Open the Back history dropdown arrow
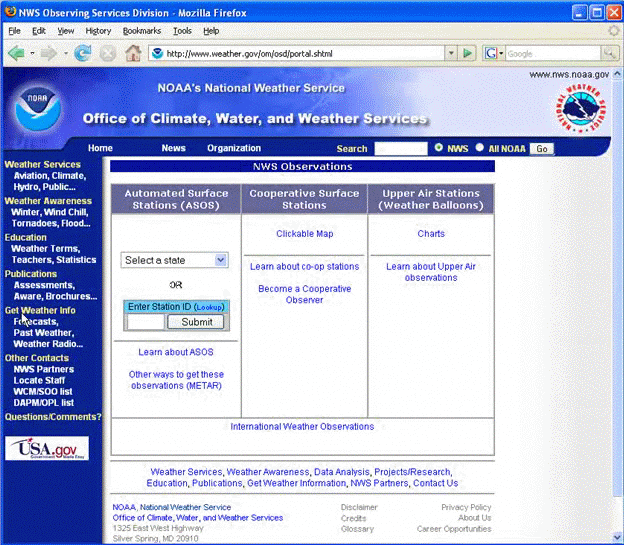 (33, 53)
